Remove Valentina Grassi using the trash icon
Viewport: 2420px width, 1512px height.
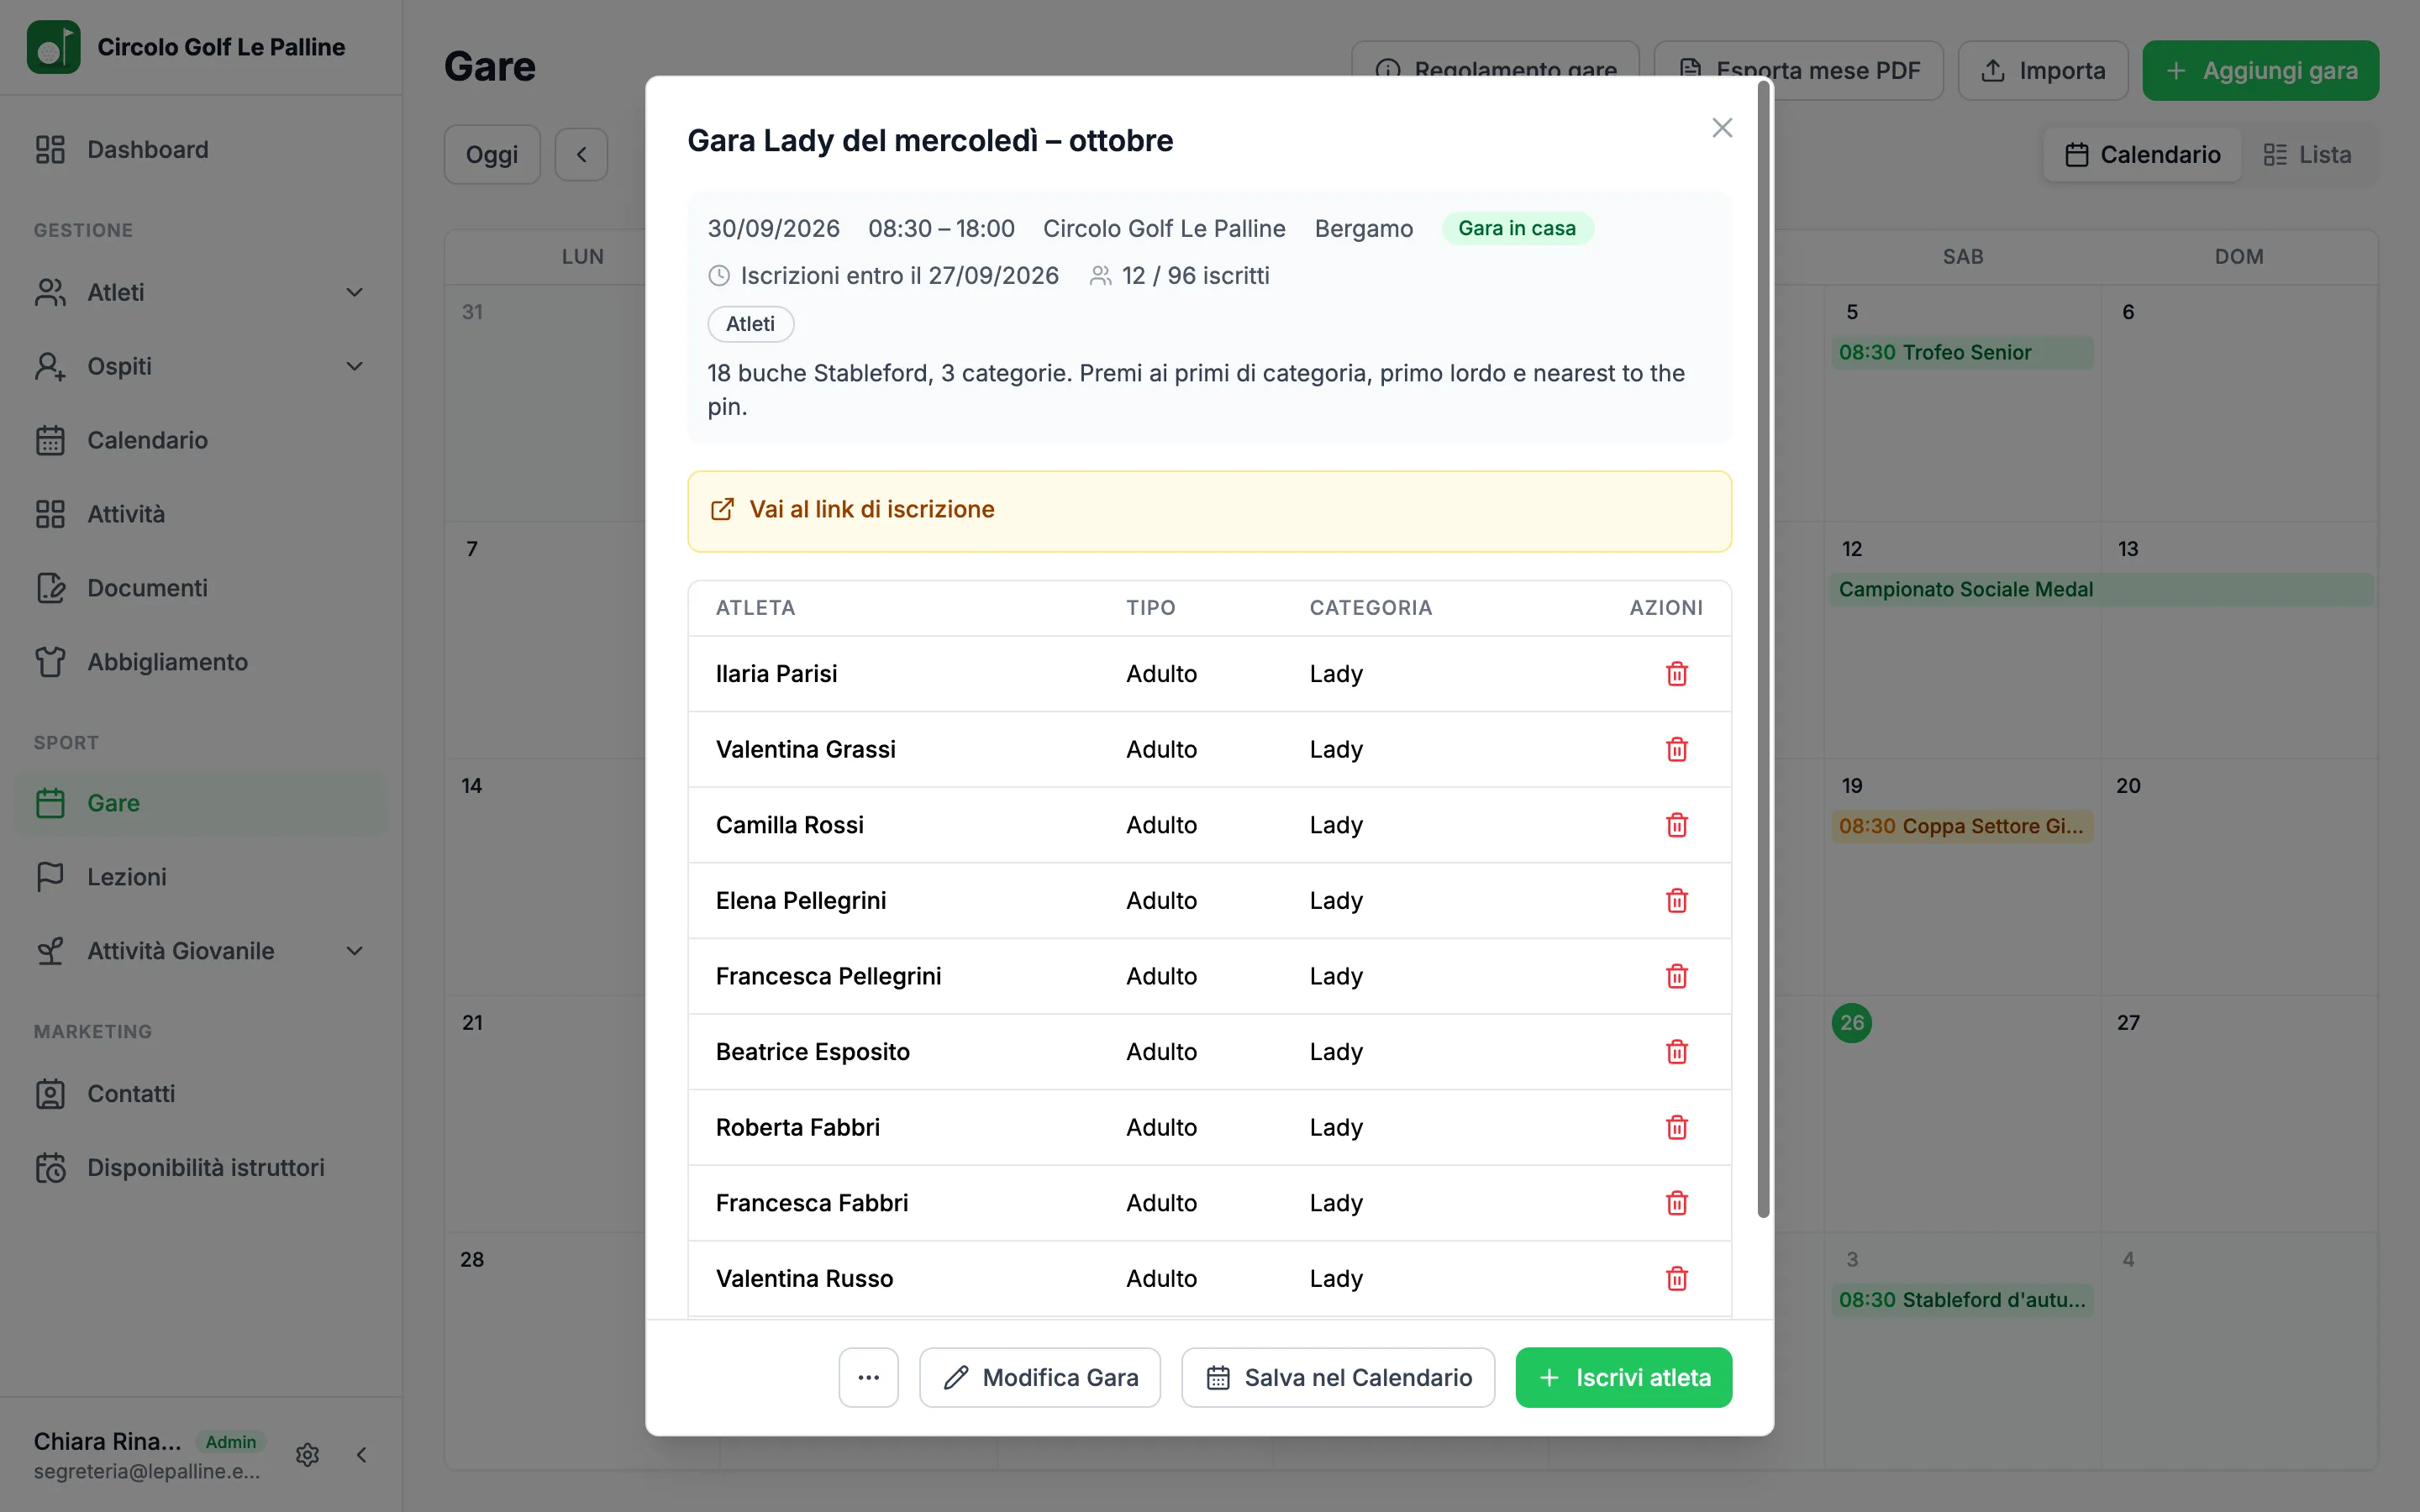pyautogui.click(x=1677, y=750)
